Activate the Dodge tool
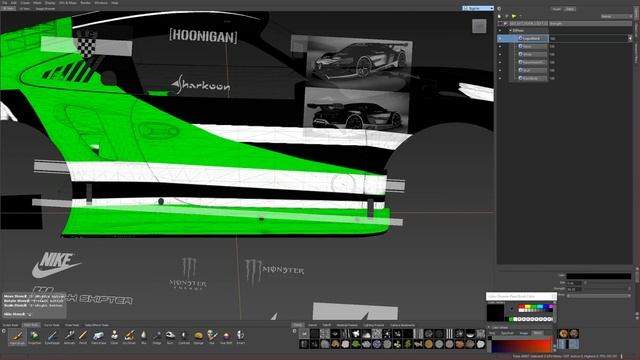 click(x=157, y=336)
